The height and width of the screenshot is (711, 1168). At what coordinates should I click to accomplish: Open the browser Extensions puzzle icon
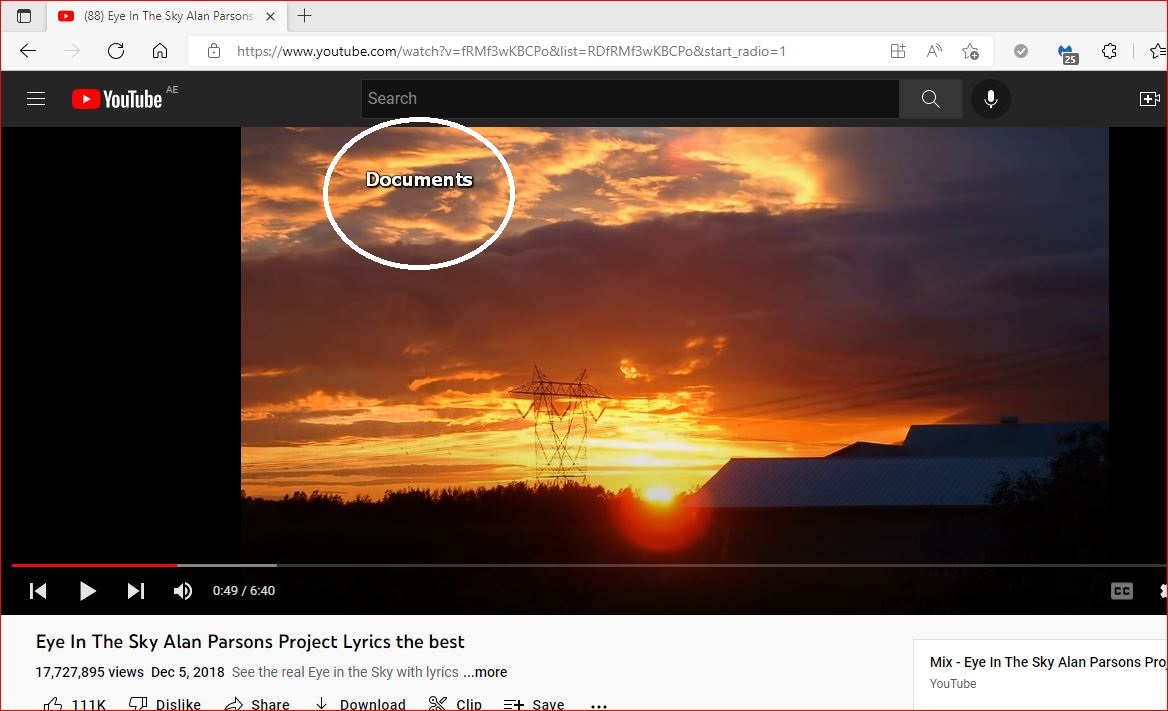pos(1109,51)
